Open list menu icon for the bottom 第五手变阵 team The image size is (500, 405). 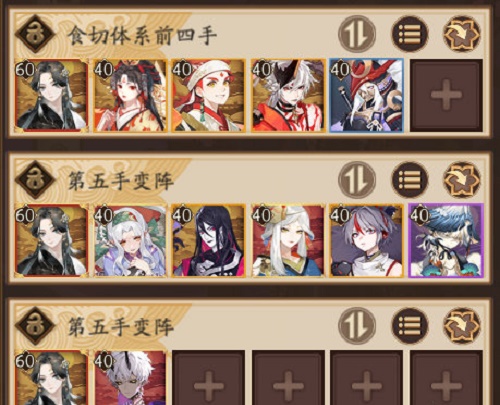pos(410,326)
